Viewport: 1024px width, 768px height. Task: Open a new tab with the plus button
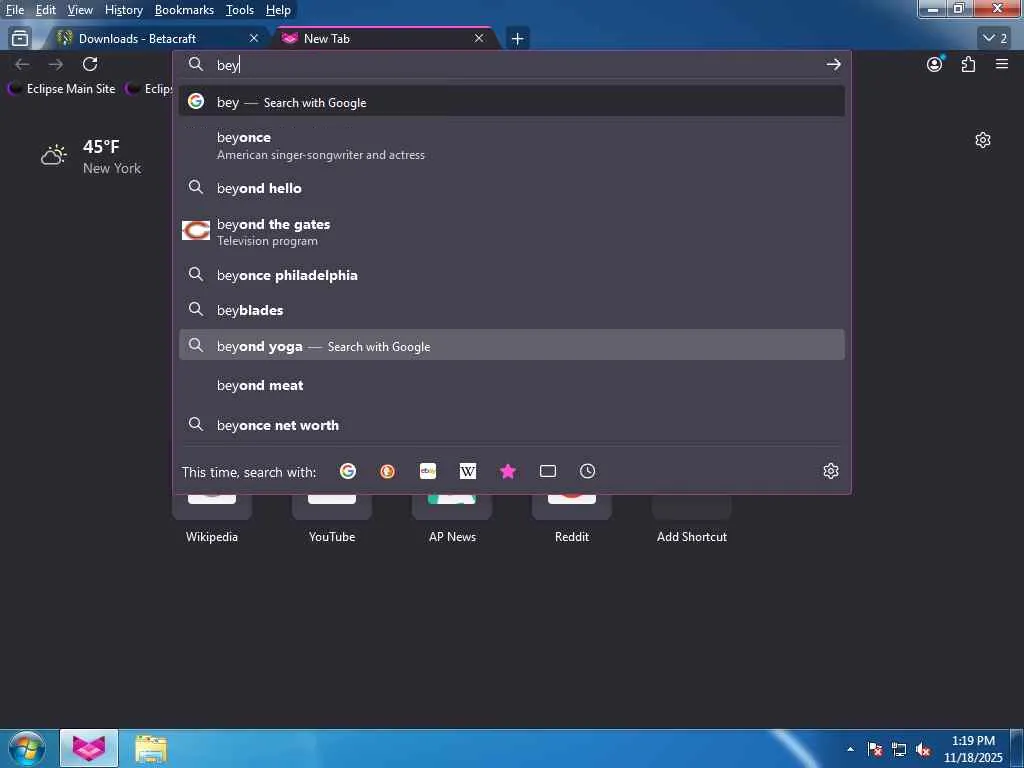tap(517, 39)
